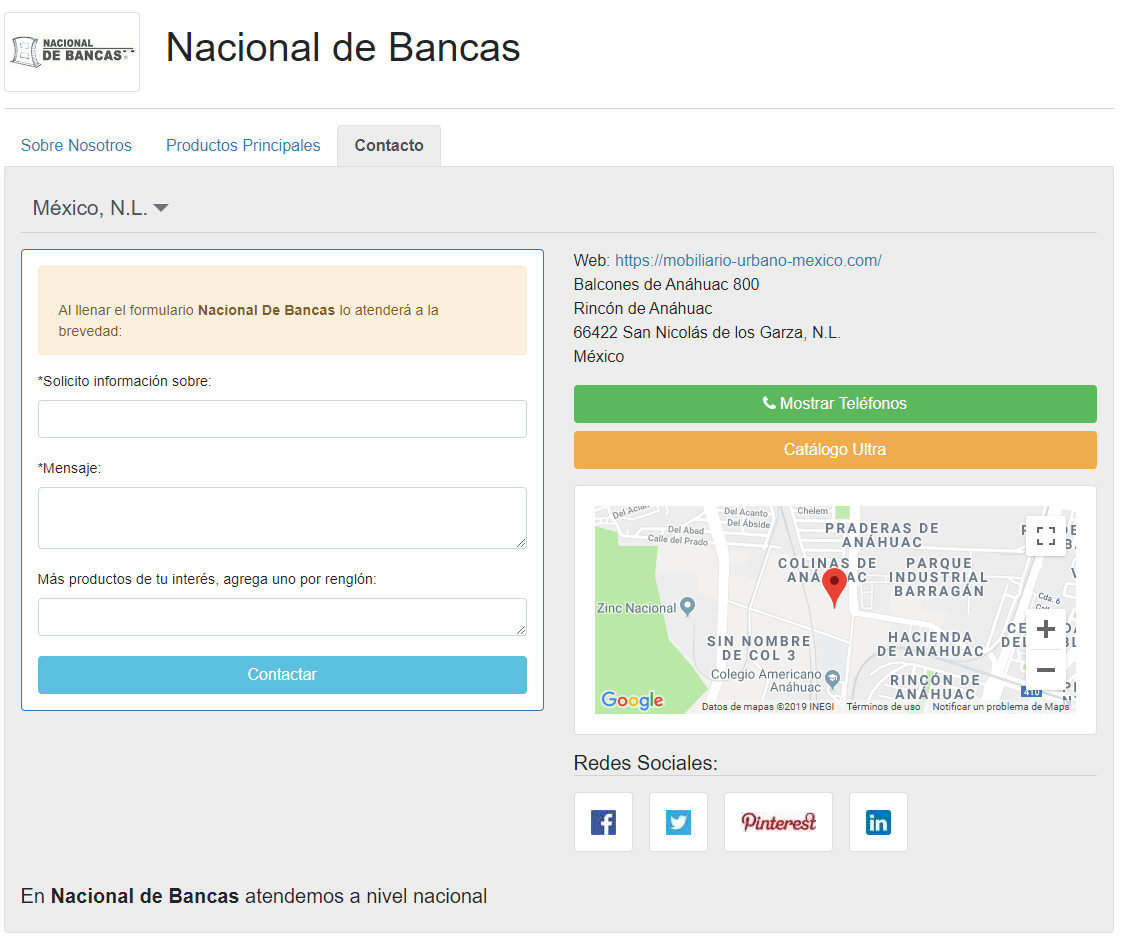Open the Twitter social icon
This screenshot has height=945, width=1126.
pyautogui.click(x=678, y=822)
